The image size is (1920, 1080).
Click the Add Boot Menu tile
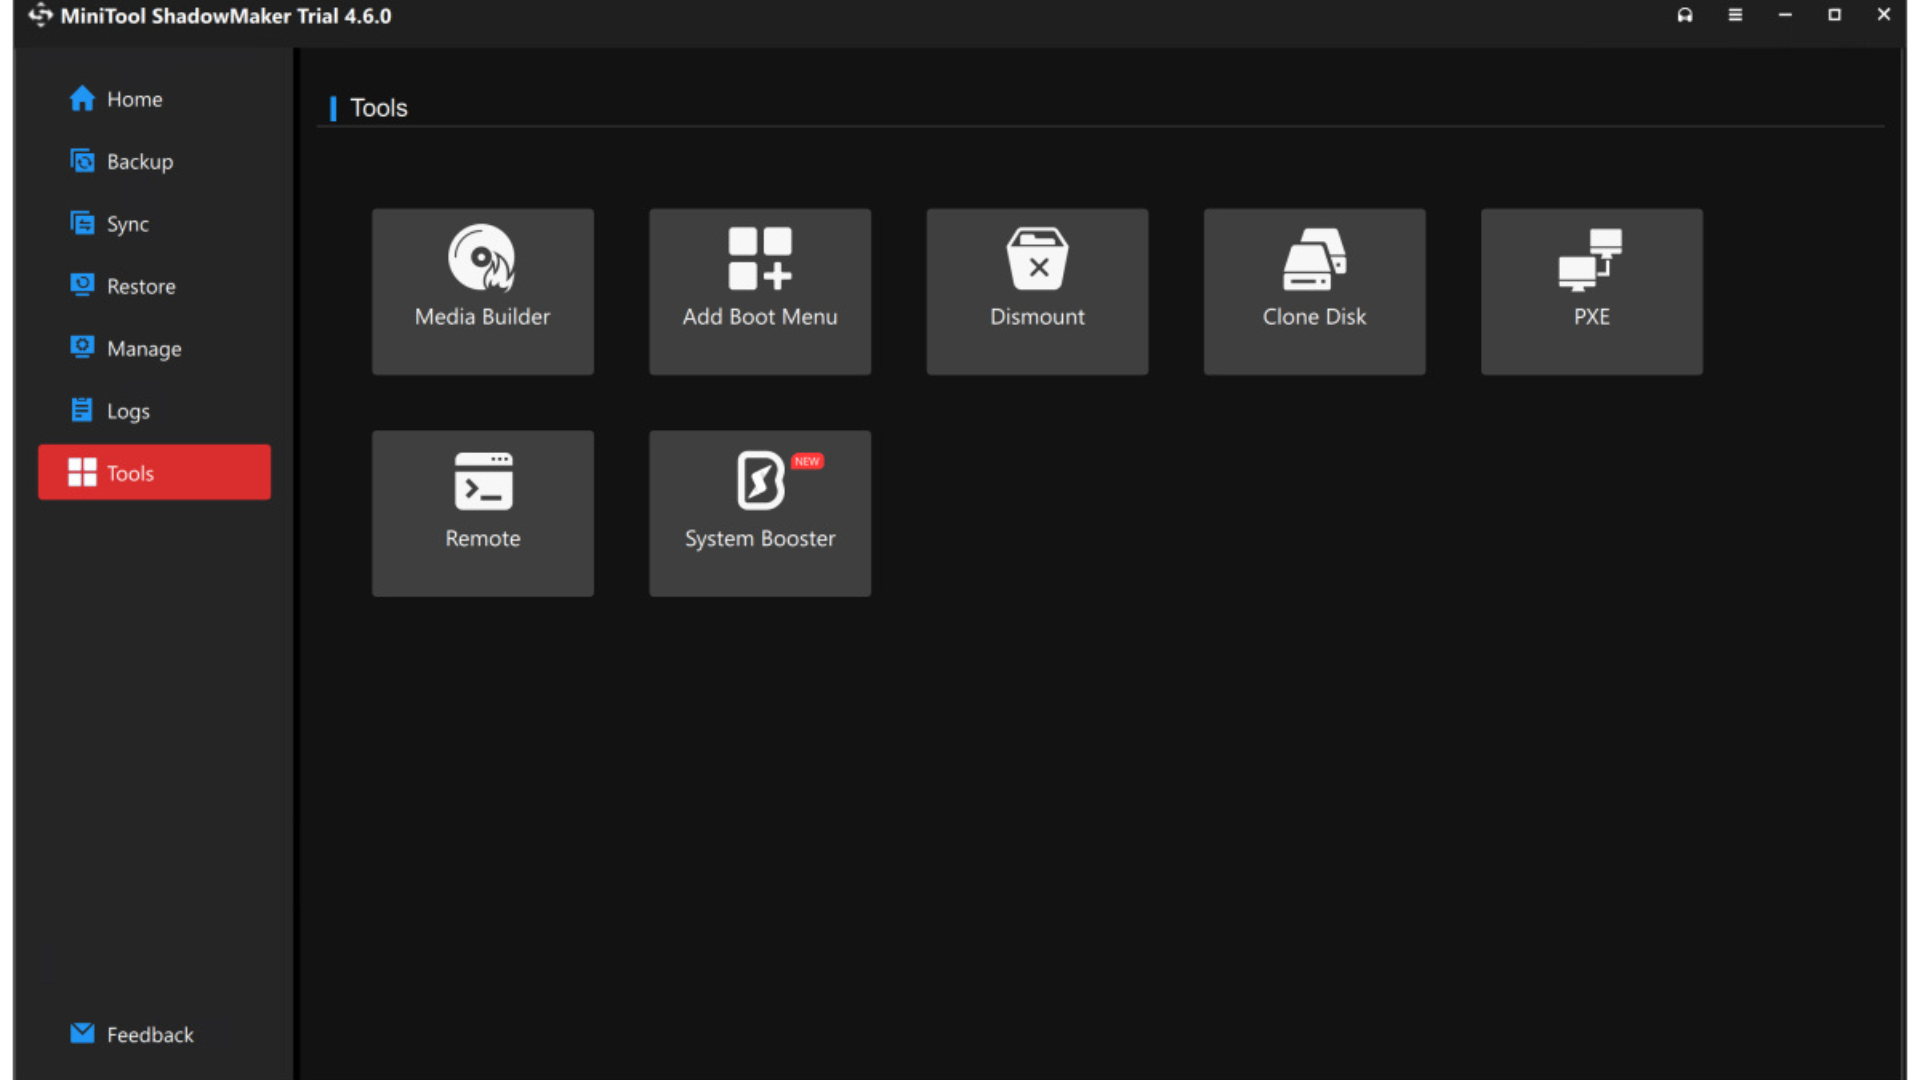759,291
